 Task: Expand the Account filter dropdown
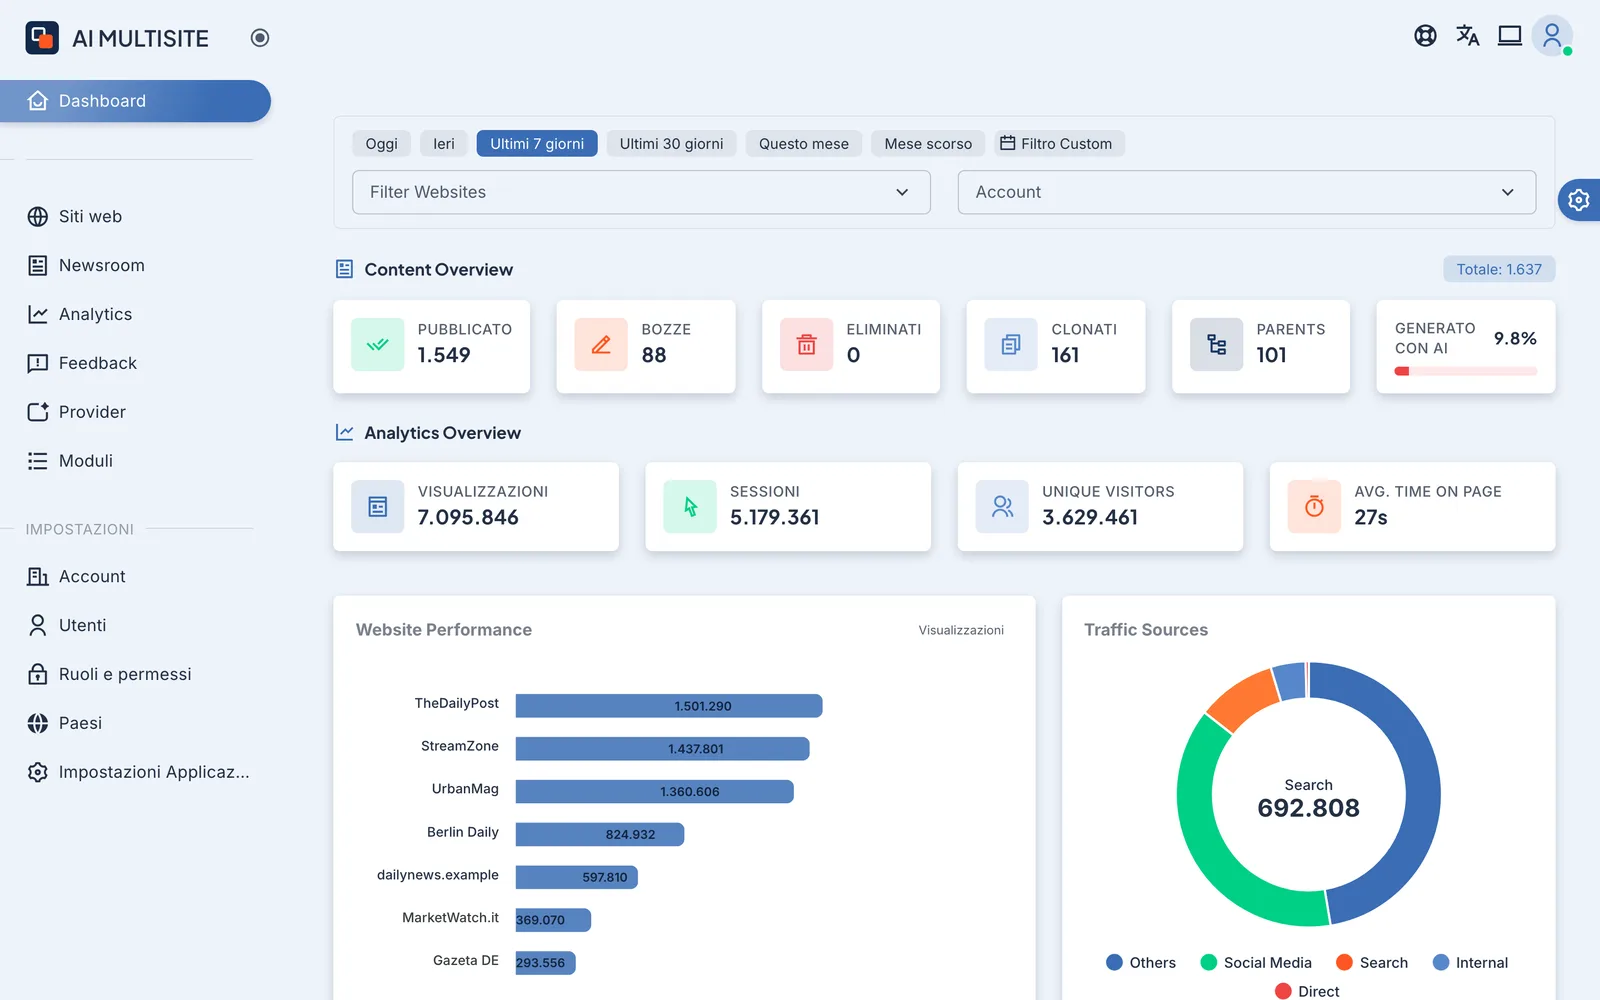pyautogui.click(x=1247, y=192)
